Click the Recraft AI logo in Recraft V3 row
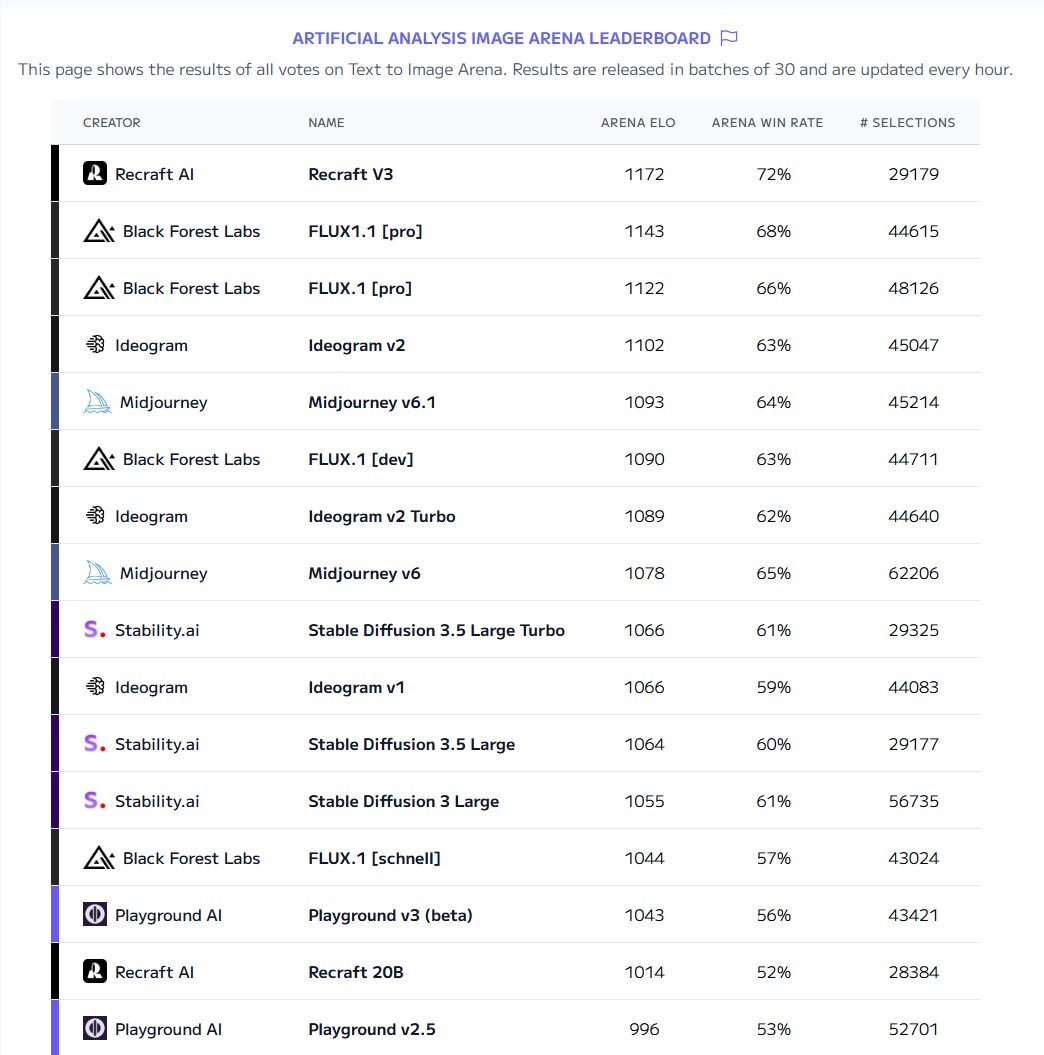The width and height of the screenshot is (1044, 1055). pyautogui.click(x=95, y=173)
